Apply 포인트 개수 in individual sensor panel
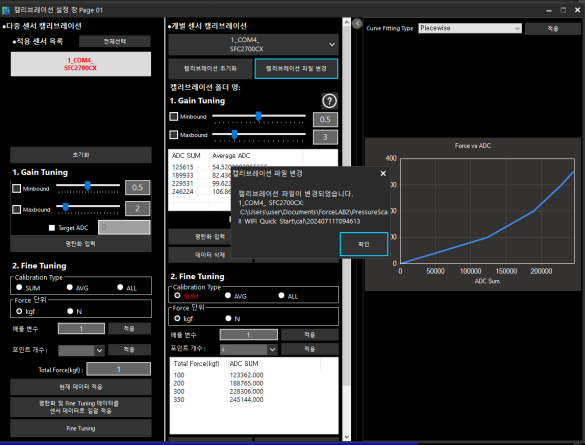Screen dimensions: 585x445 pyautogui.click(x=310, y=349)
